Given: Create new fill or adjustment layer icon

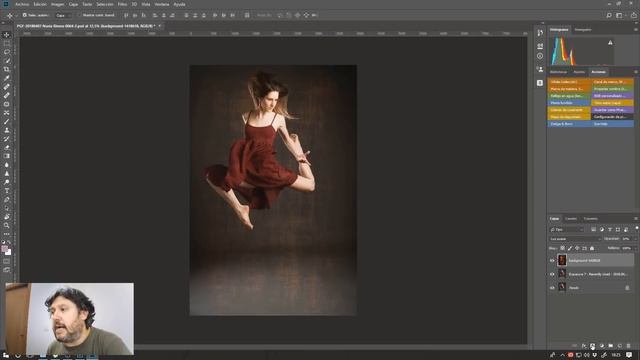Looking at the screenshot, I should click(602, 346).
